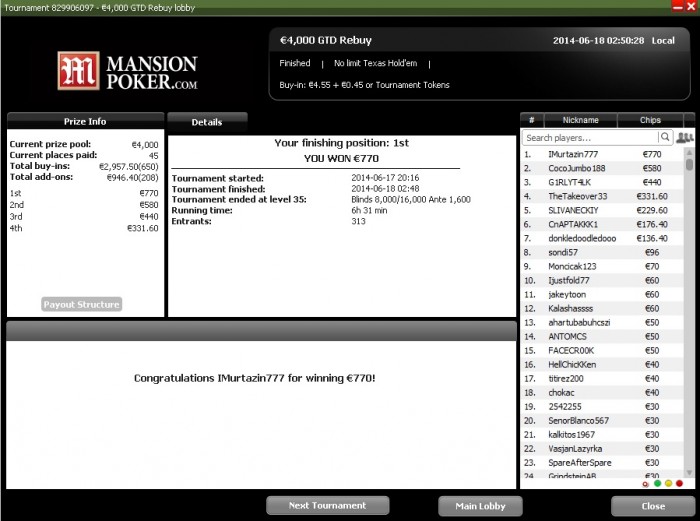Select player kalkitos1967 in the list
This screenshot has width=700, height=521.
point(603,435)
